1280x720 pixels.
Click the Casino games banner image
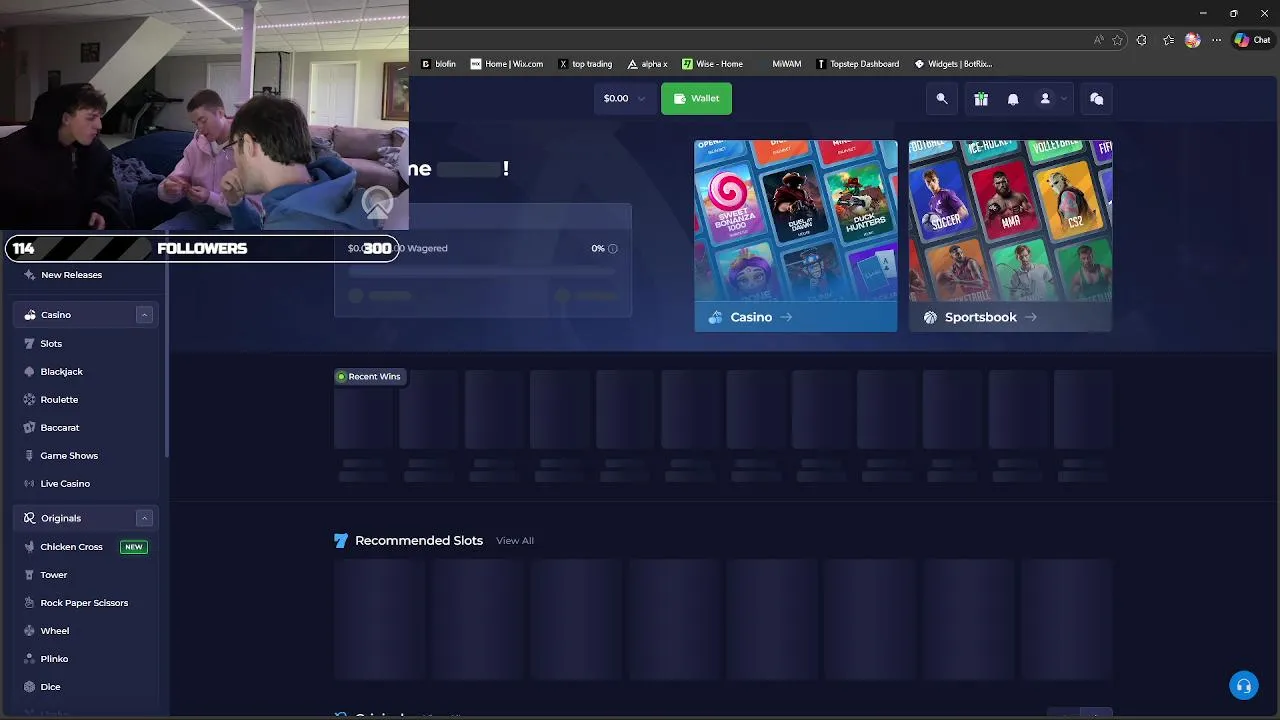[x=796, y=221]
